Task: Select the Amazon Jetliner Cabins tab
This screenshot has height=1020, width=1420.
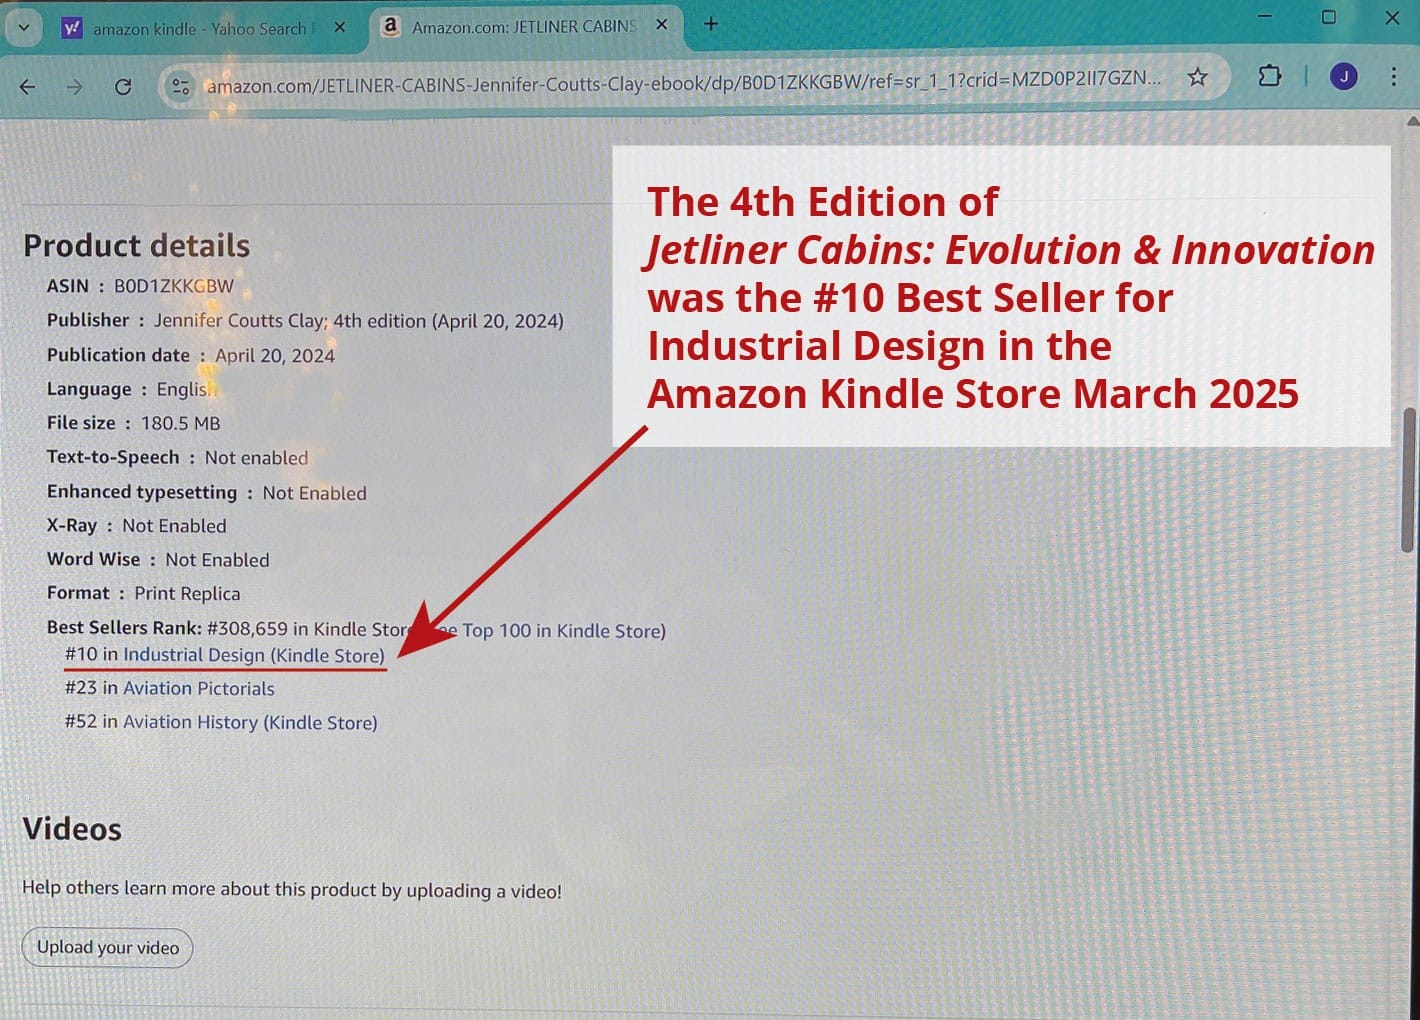Action: coord(522,27)
